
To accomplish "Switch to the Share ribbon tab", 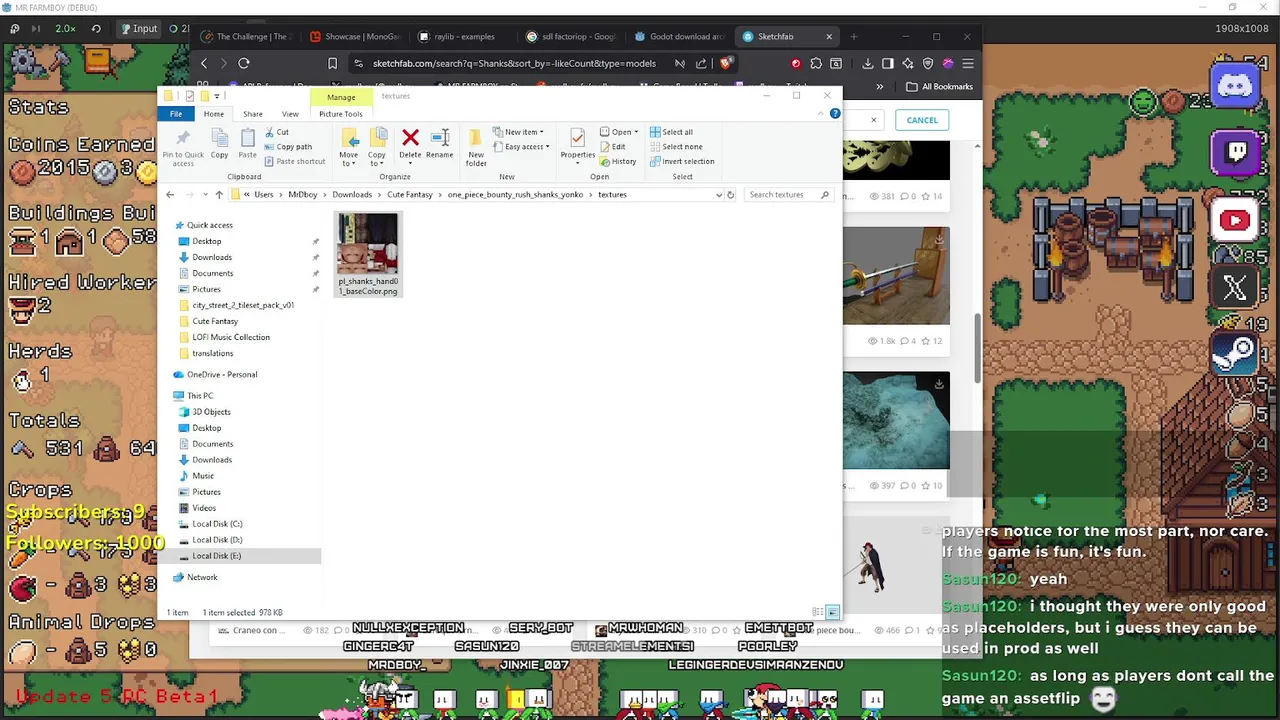I will coord(253,114).
